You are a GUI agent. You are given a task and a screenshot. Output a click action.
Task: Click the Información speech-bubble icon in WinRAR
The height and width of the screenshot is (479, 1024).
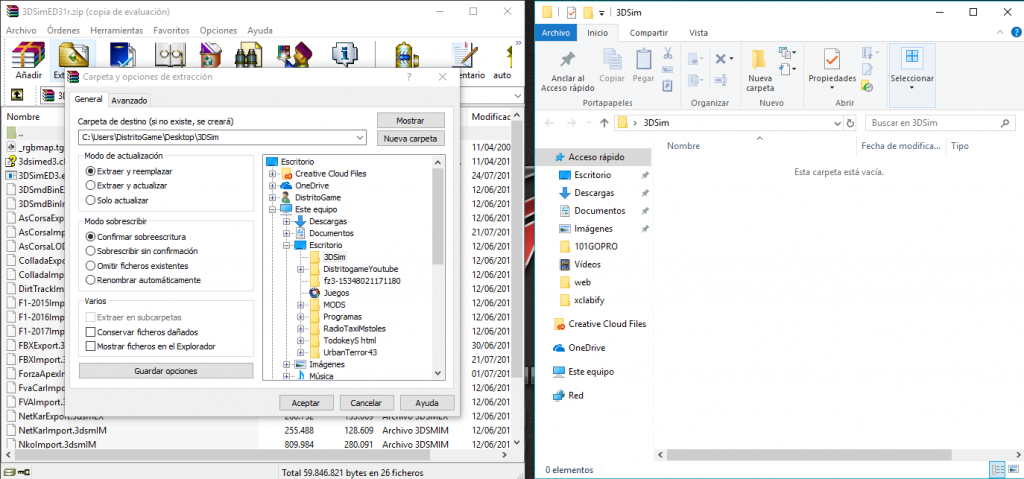344,56
